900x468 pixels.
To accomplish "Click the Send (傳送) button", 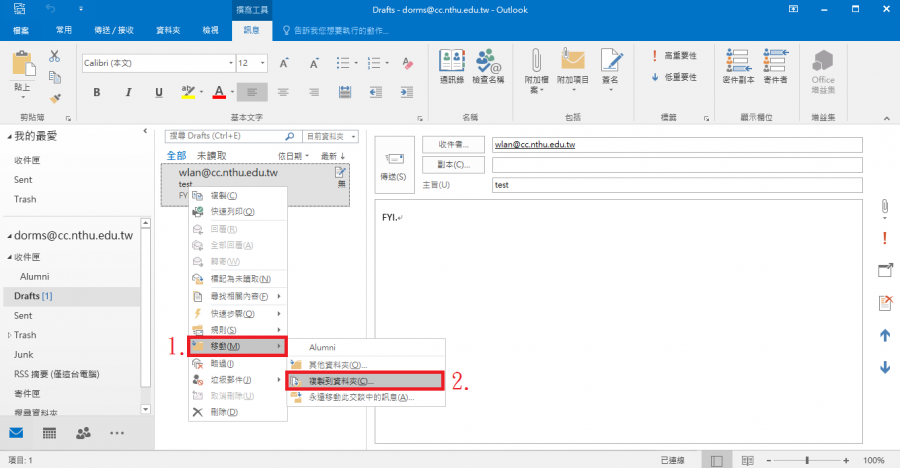I will pos(394,164).
